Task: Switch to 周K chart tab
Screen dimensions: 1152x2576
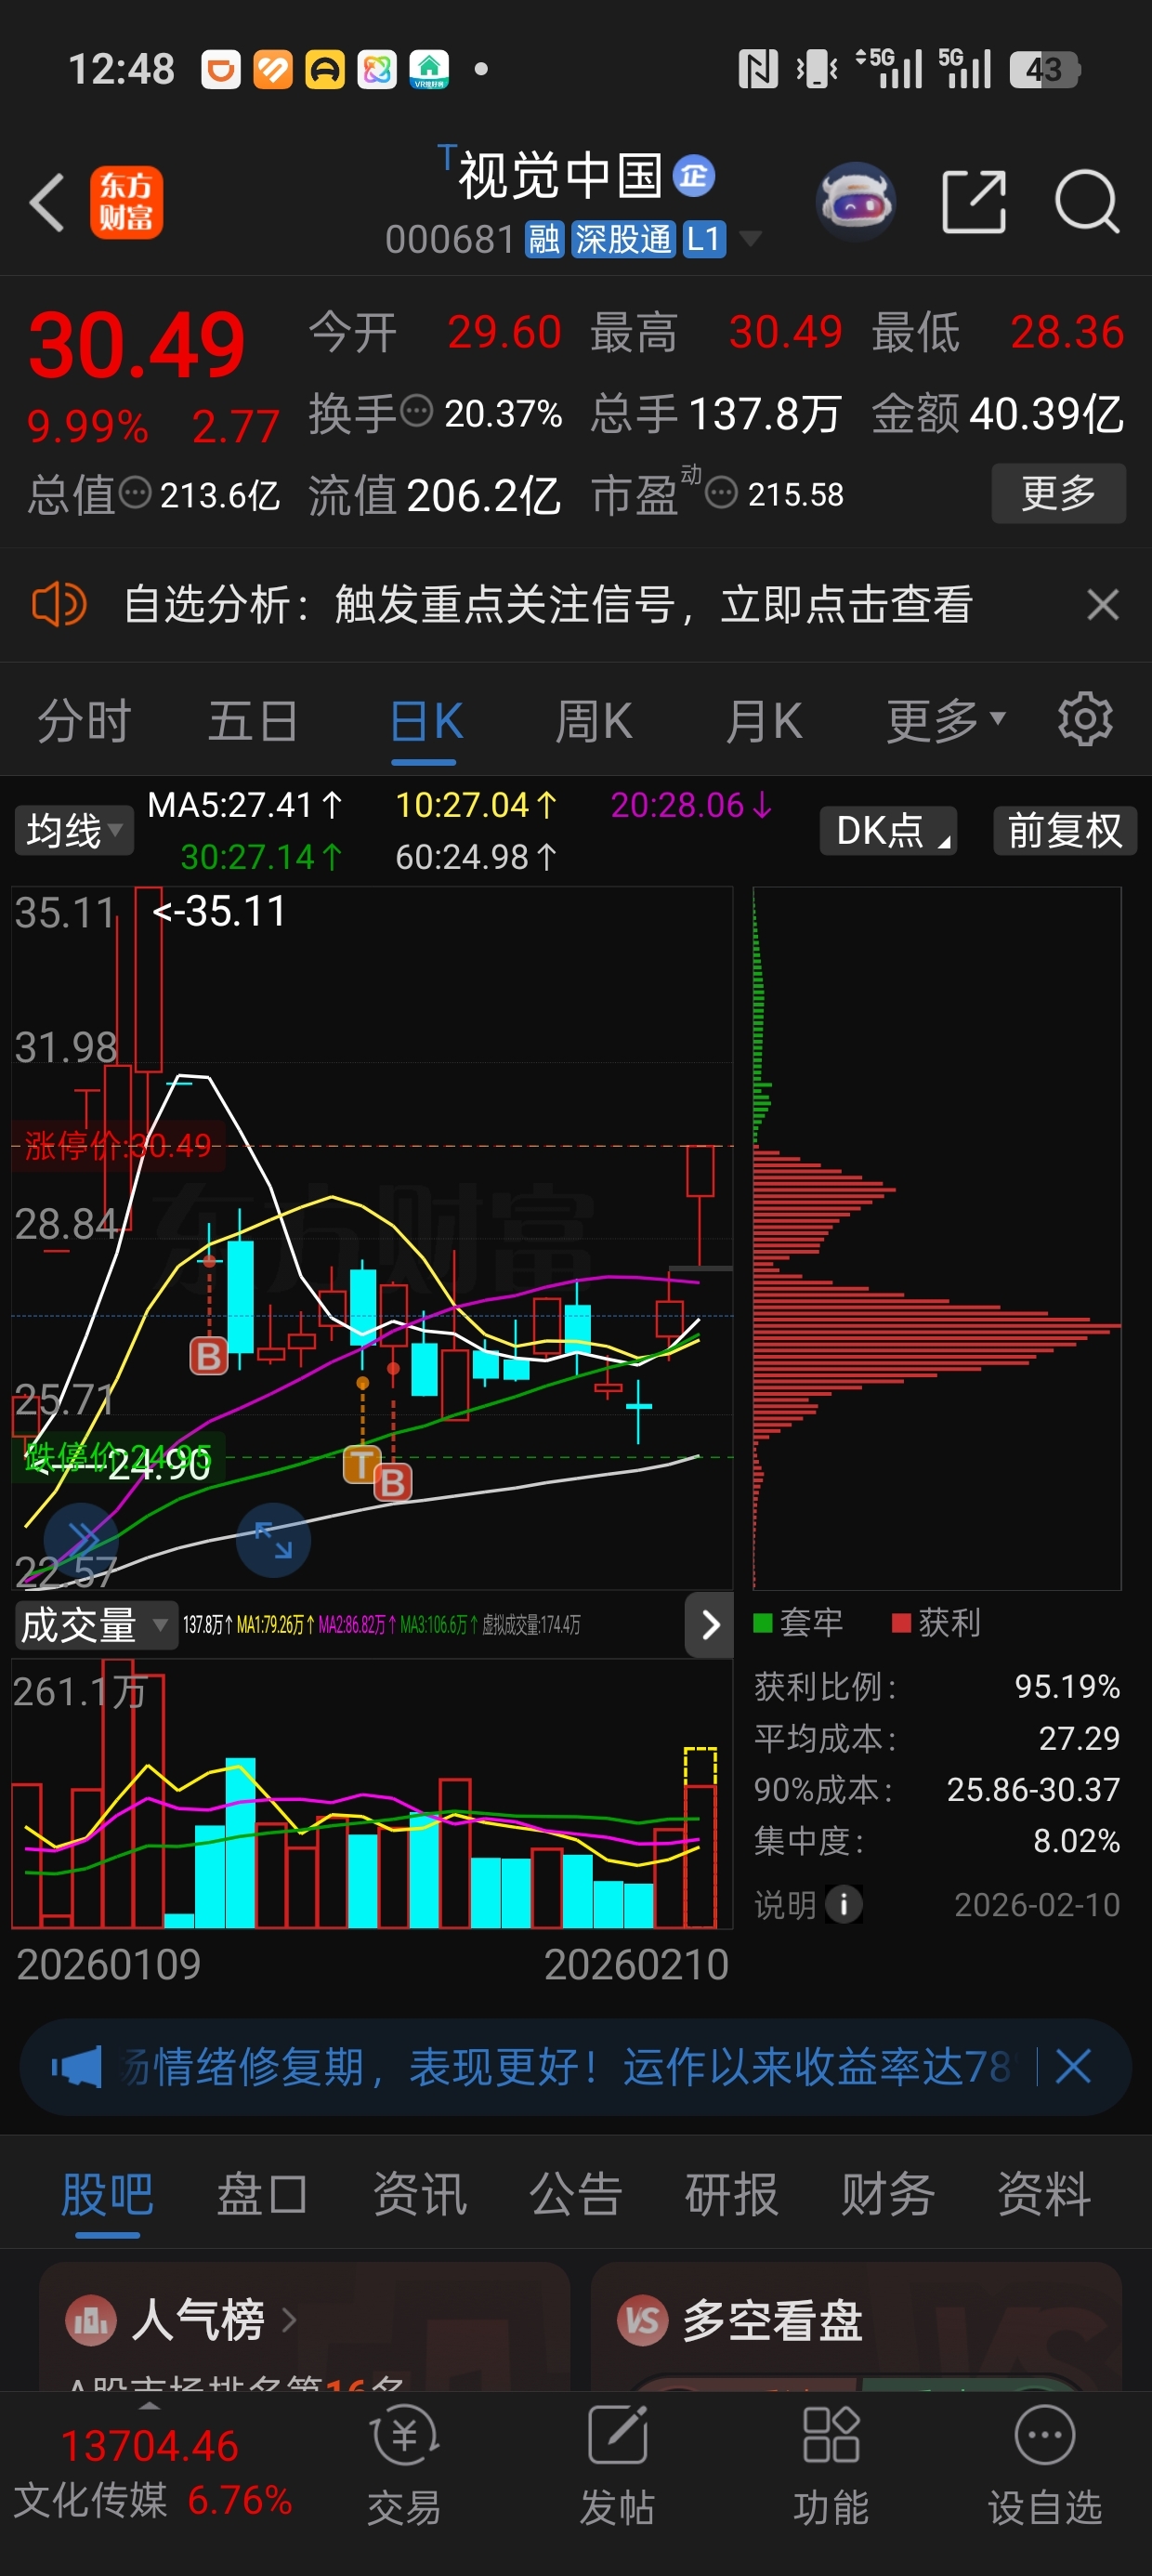Action: [593, 721]
